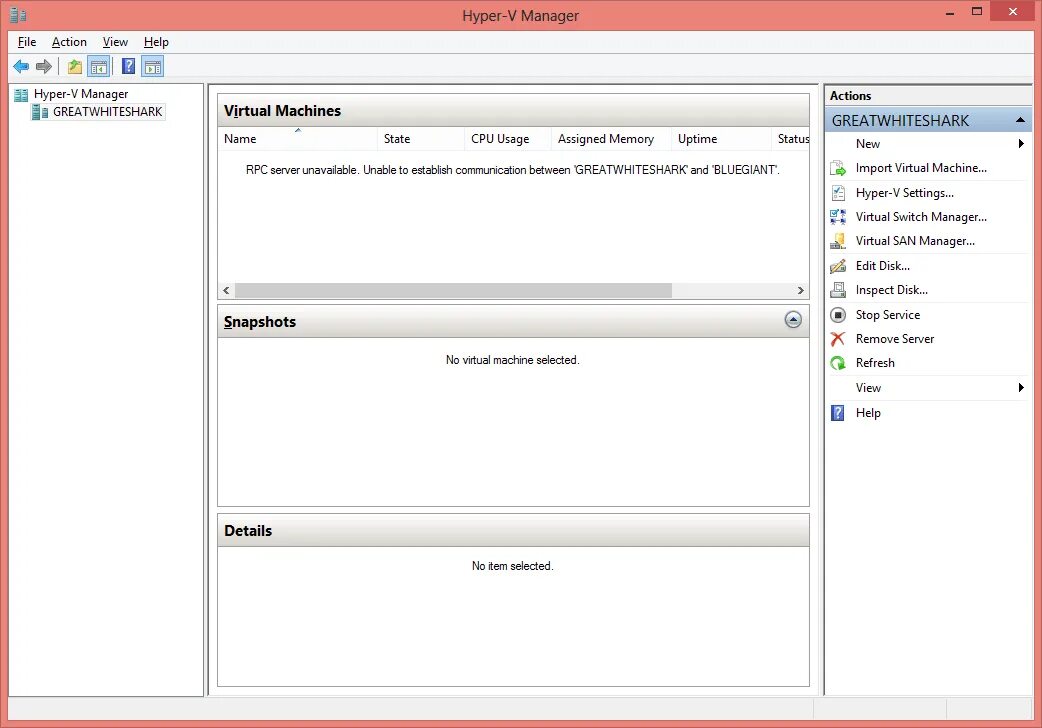Click Import Virtual Machine... action
This screenshot has width=1042, height=728.
921,168
